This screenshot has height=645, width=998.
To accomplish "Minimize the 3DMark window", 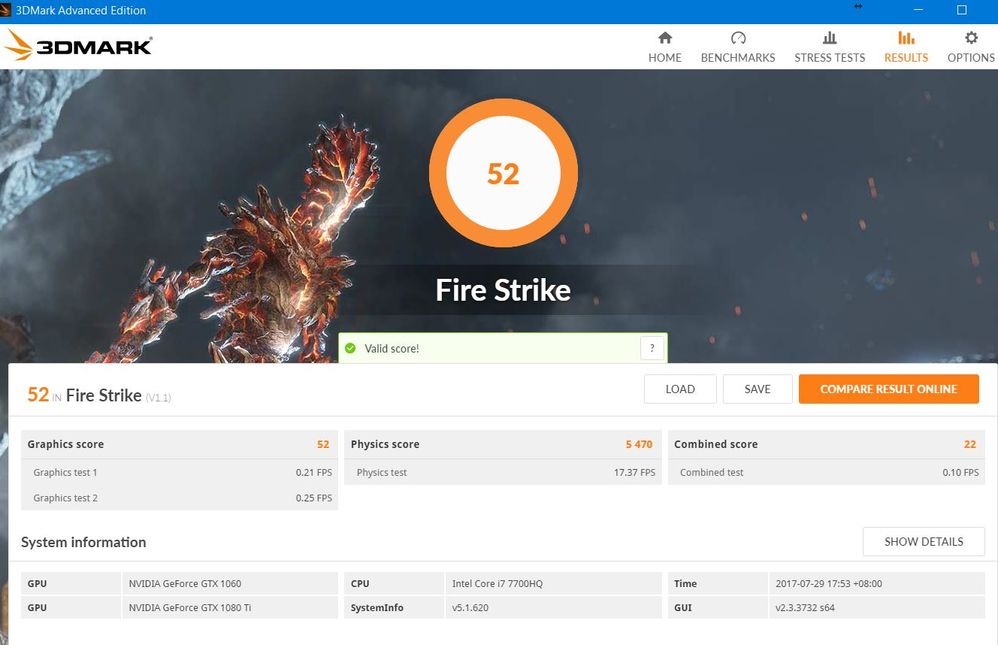I will (918, 10).
